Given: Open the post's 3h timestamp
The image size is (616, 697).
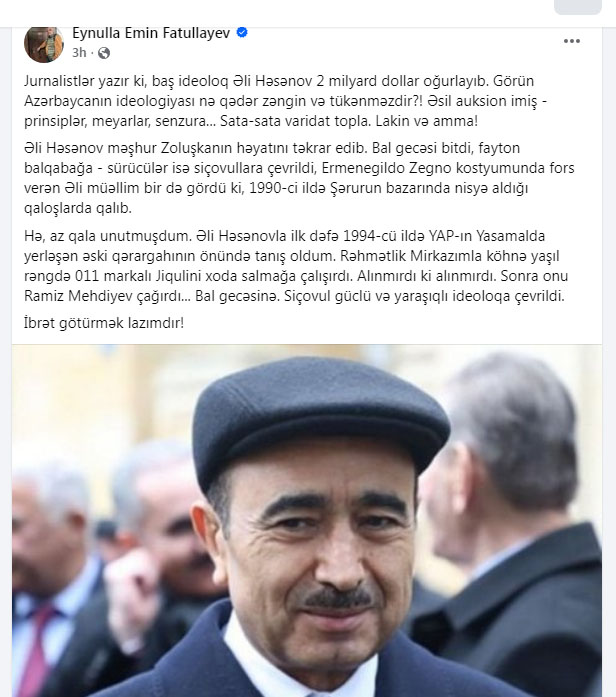Looking at the screenshot, I should pyautogui.click(x=79, y=53).
